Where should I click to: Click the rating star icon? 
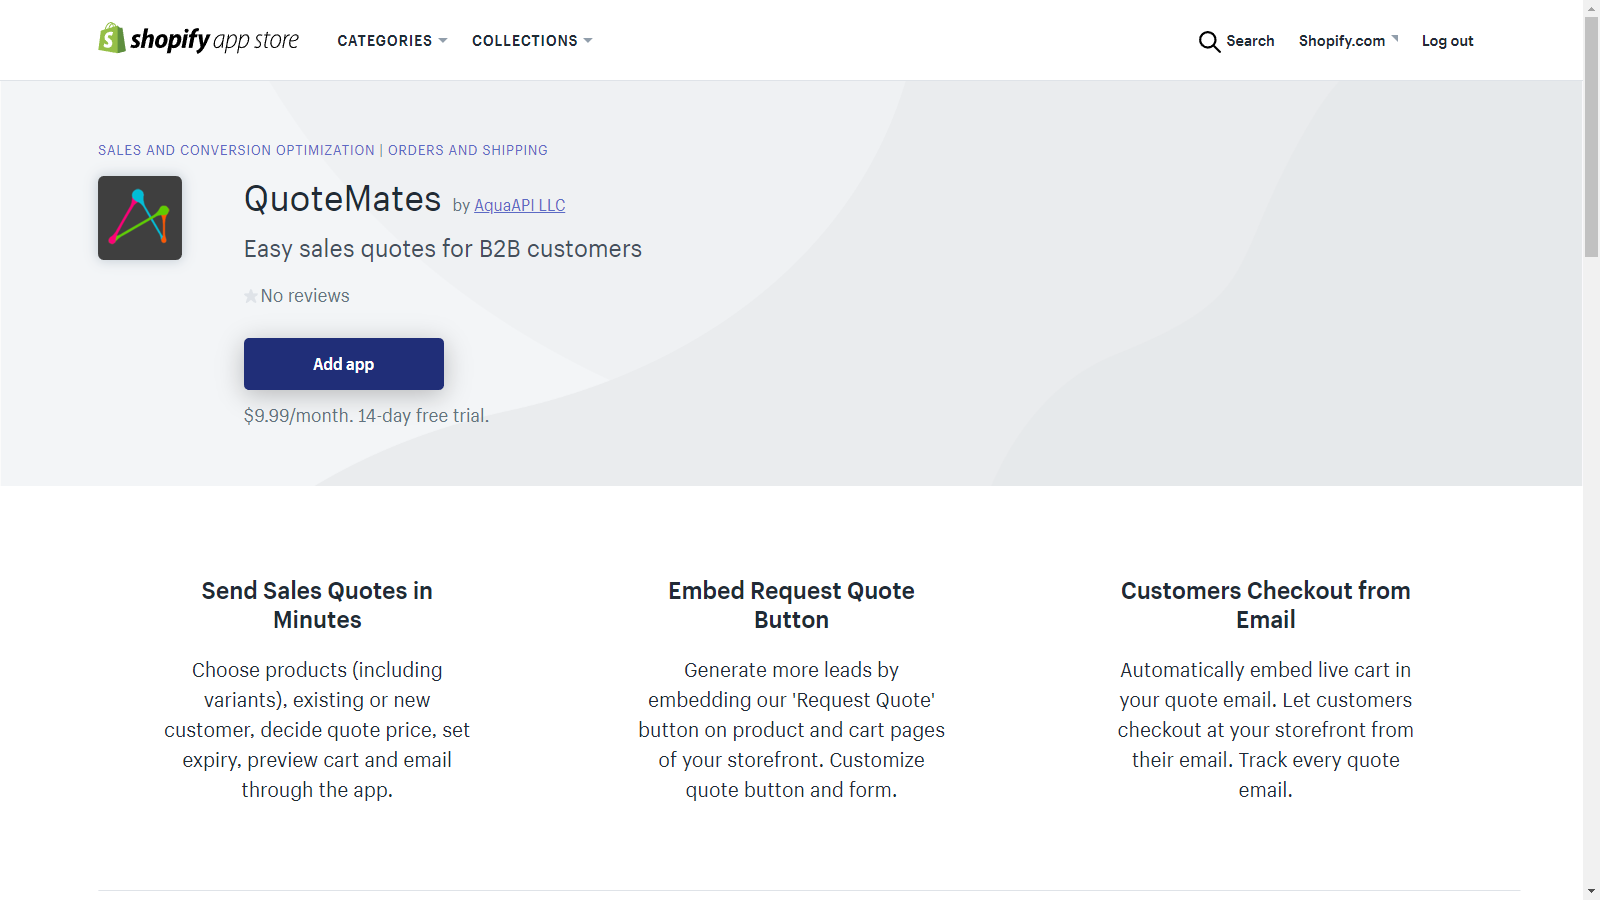250,296
